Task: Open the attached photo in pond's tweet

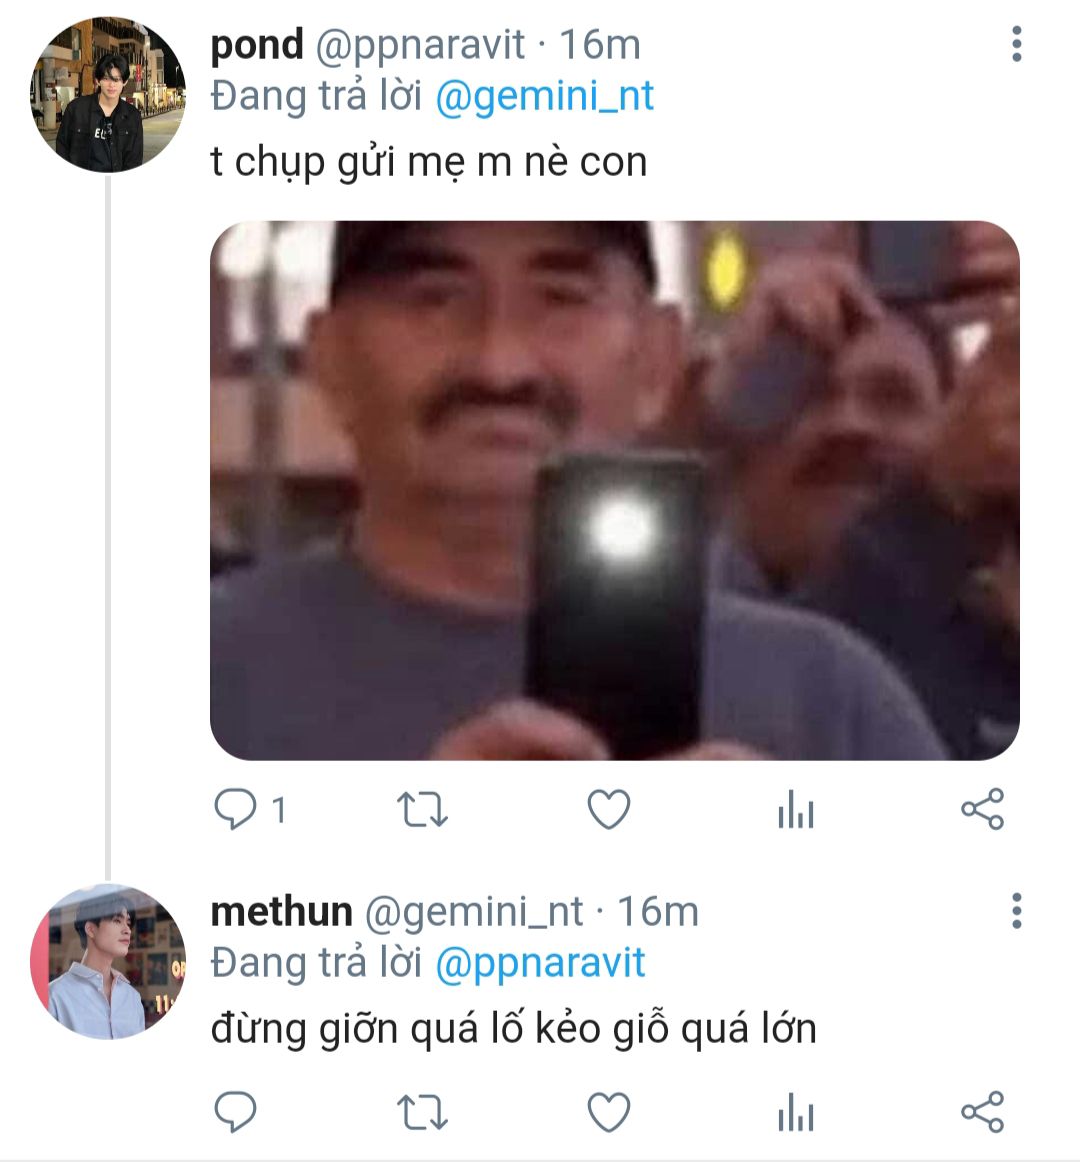Action: tap(614, 490)
